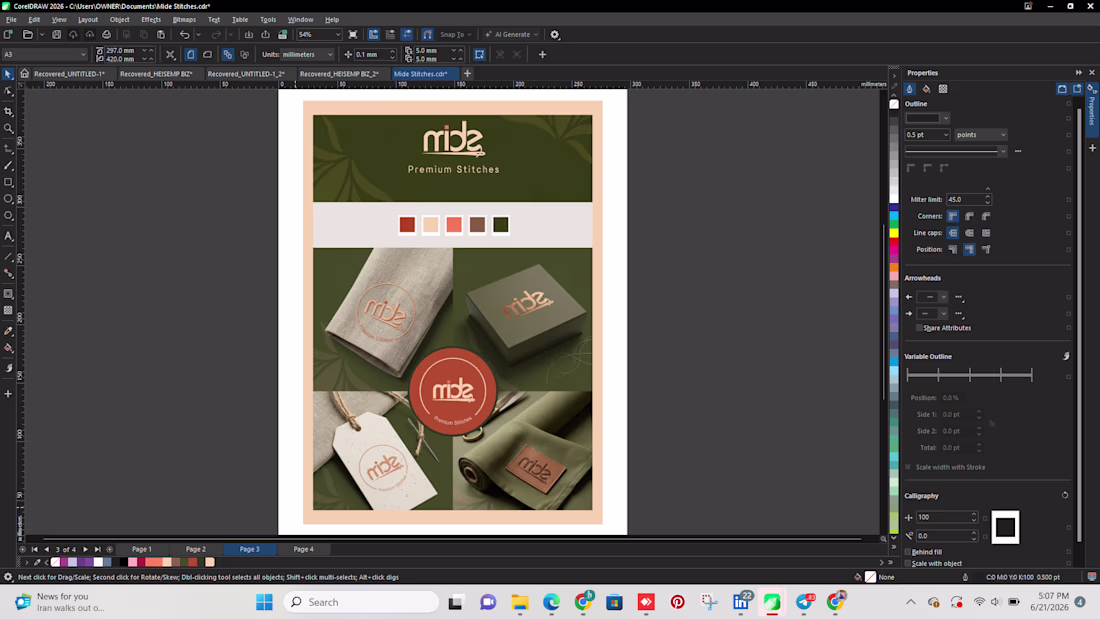The width and height of the screenshot is (1100, 619).
Task: Click the Full-screen preview icon
Action: click(353, 34)
